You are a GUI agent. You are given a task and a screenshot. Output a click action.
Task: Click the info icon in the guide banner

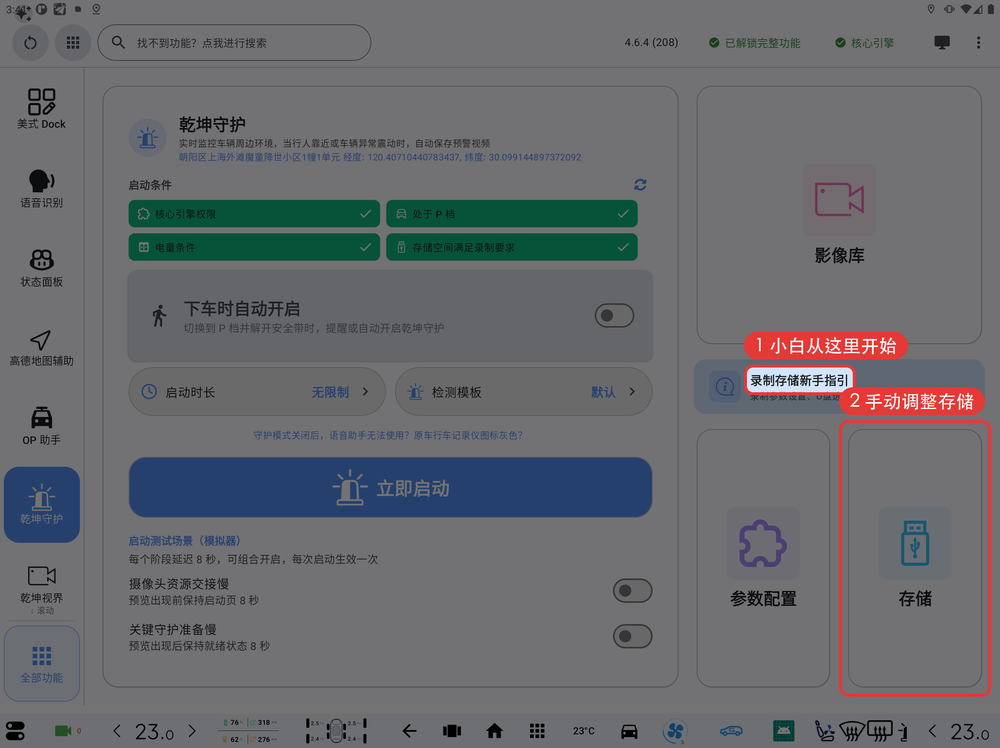point(724,386)
